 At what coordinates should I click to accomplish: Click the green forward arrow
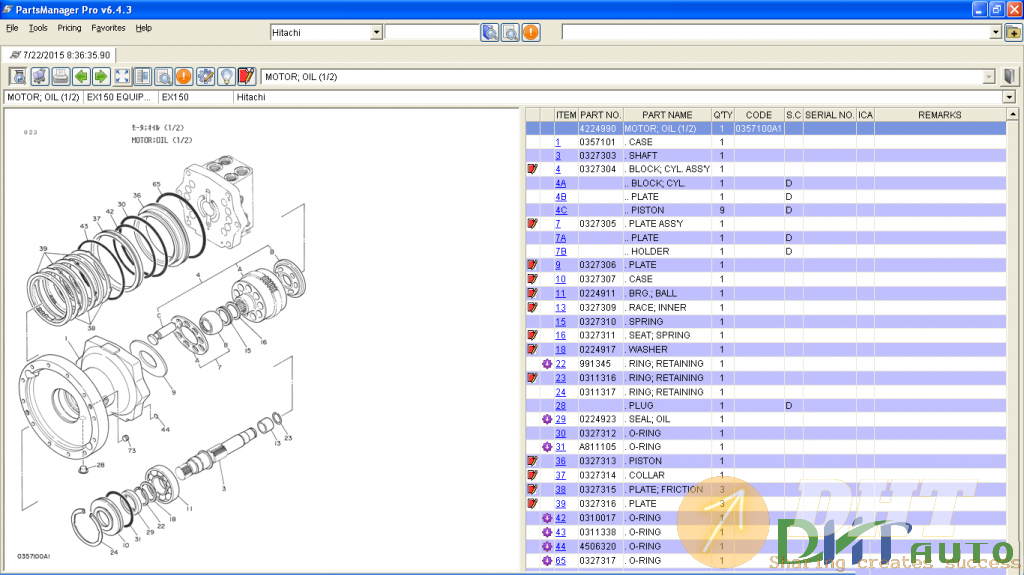(101, 76)
